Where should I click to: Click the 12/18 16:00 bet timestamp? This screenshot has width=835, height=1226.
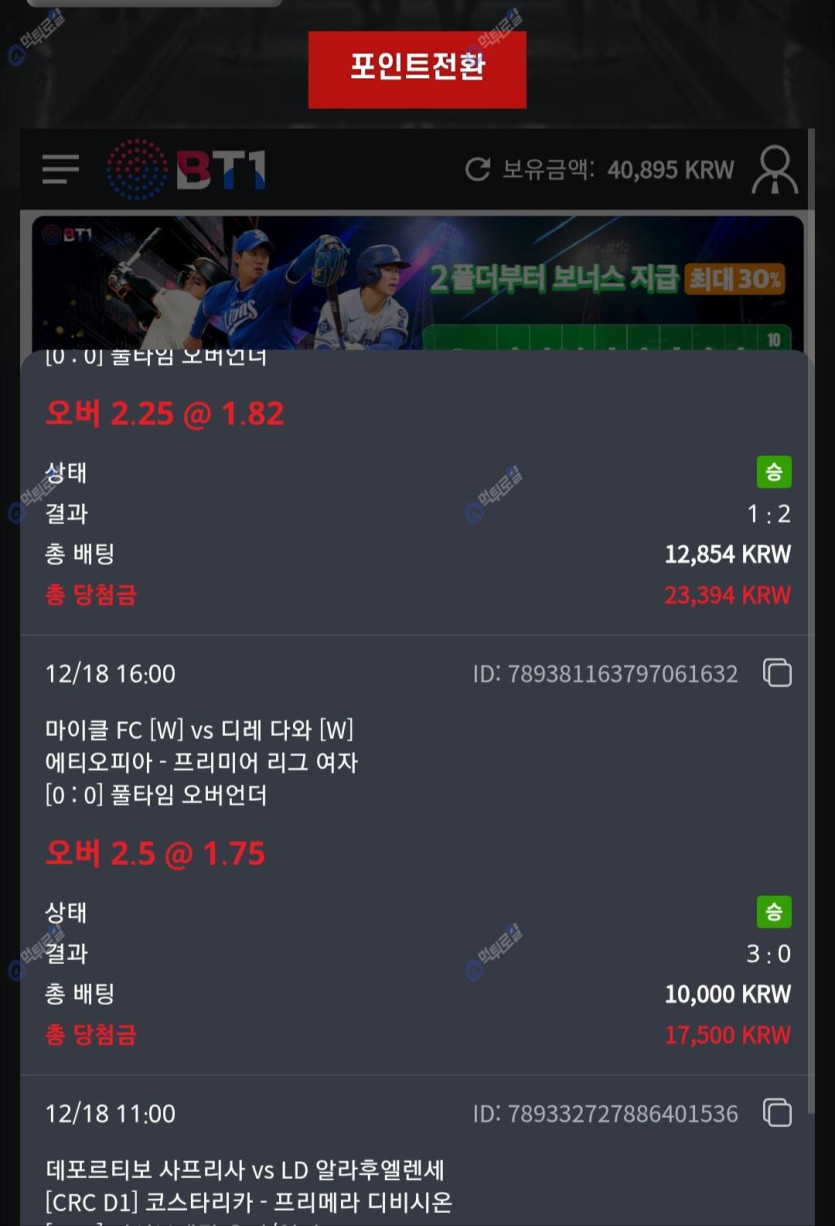pyautogui.click(x=110, y=674)
